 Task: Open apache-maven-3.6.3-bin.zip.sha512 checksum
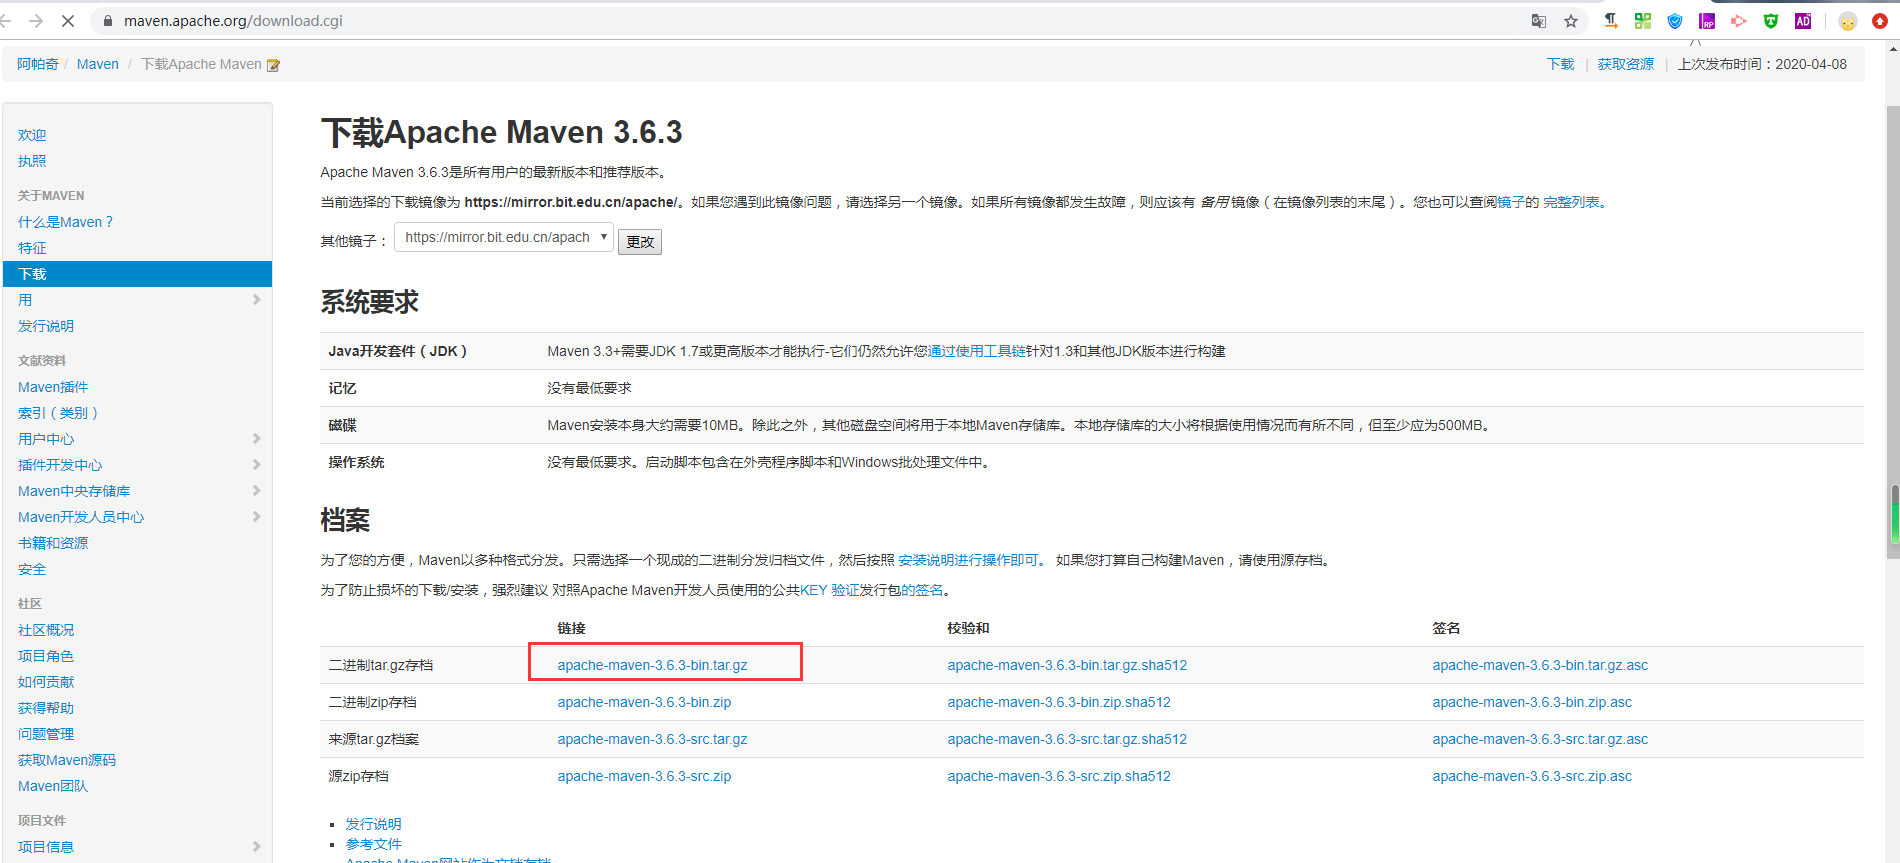point(1059,702)
